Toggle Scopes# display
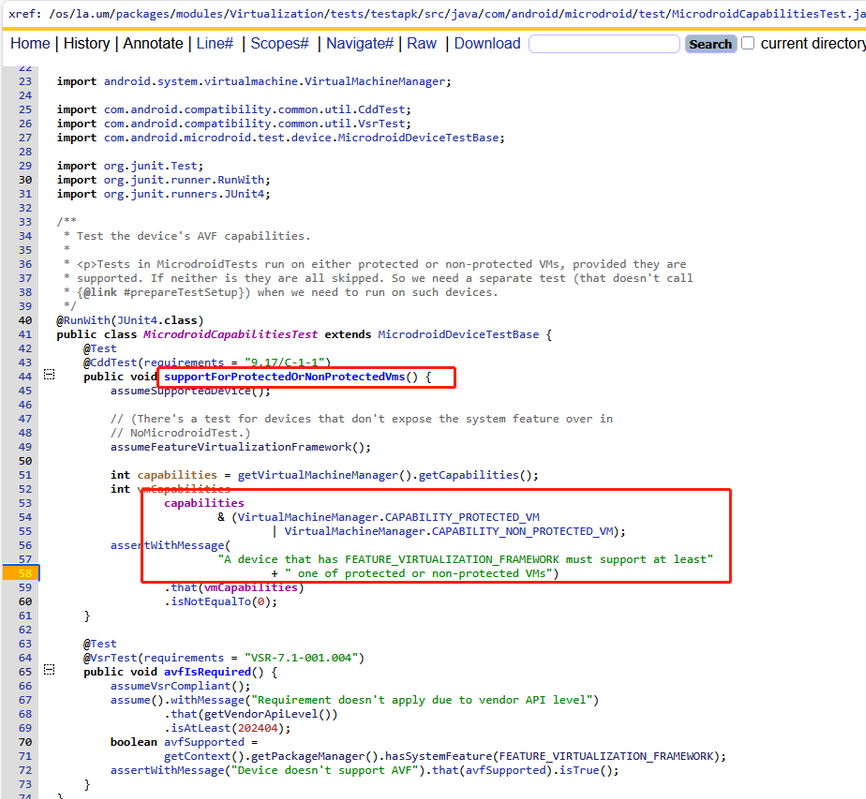The height and width of the screenshot is (799, 866). [x=279, y=44]
